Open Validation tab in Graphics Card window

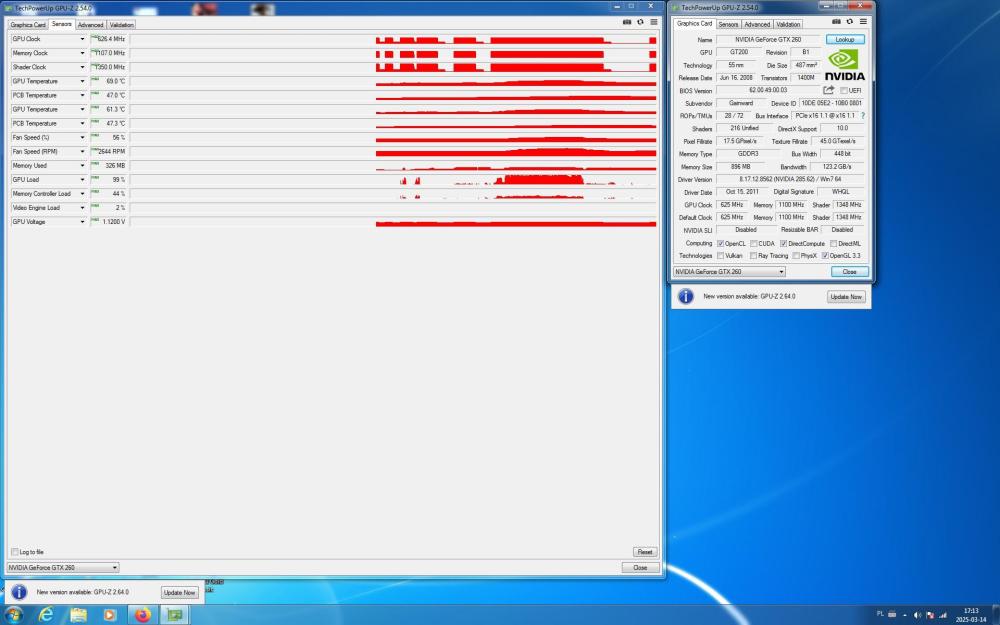tap(788, 24)
